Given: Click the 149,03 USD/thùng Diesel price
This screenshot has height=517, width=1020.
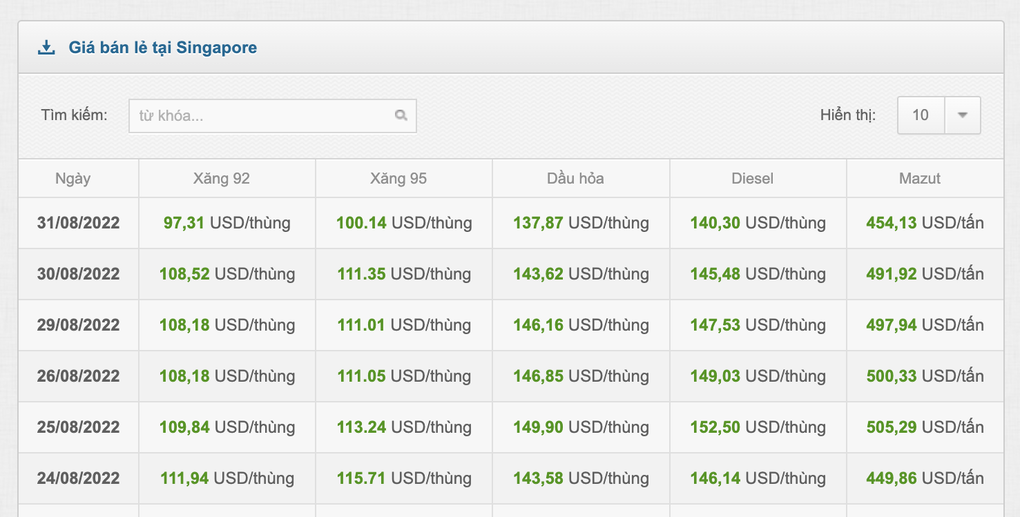Looking at the screenshot, I should coord(758,376).
